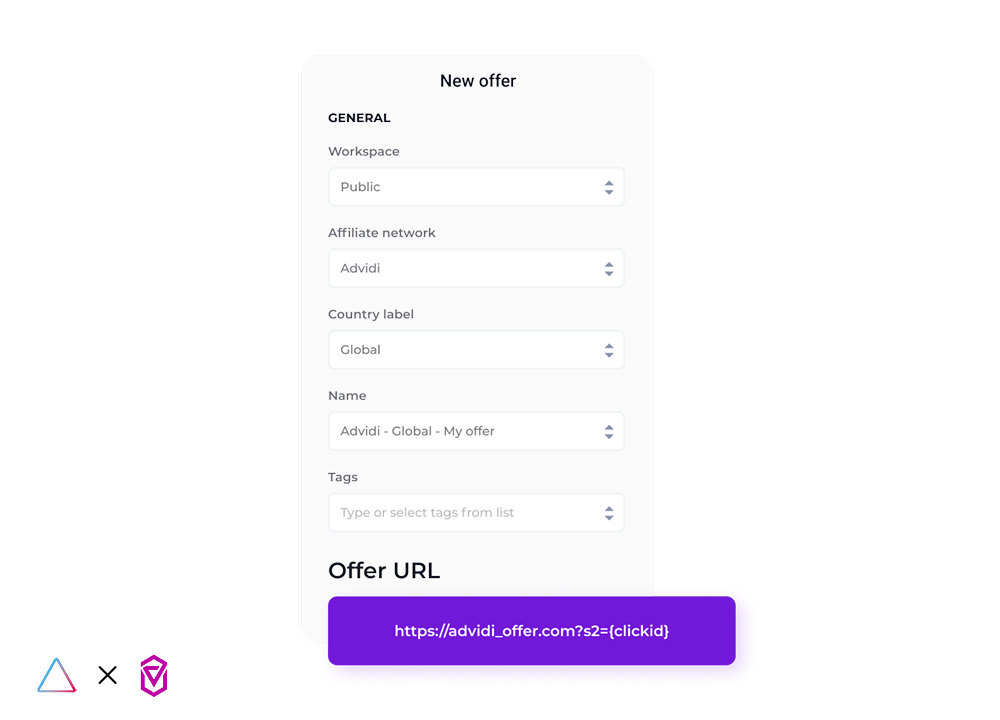Click the Country label up-down arrows icon
The height and width of the screenshot is (720, 1000).
609,350
